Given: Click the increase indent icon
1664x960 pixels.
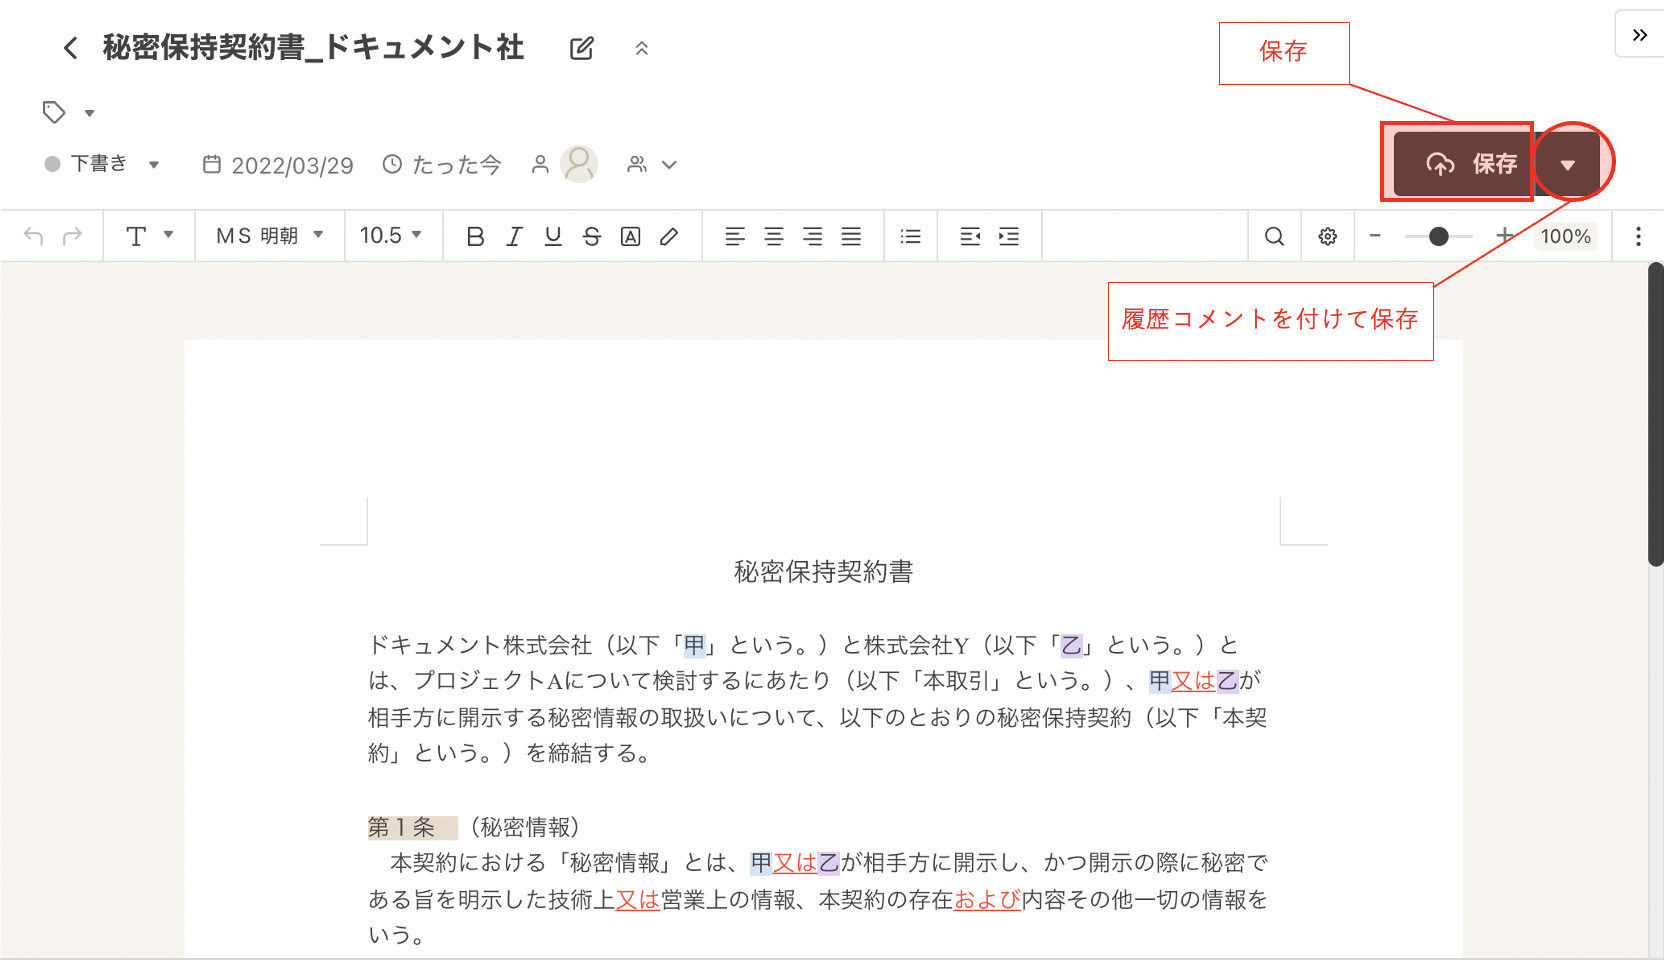Looking at the screenshot, I should [x=1009, y=237].
